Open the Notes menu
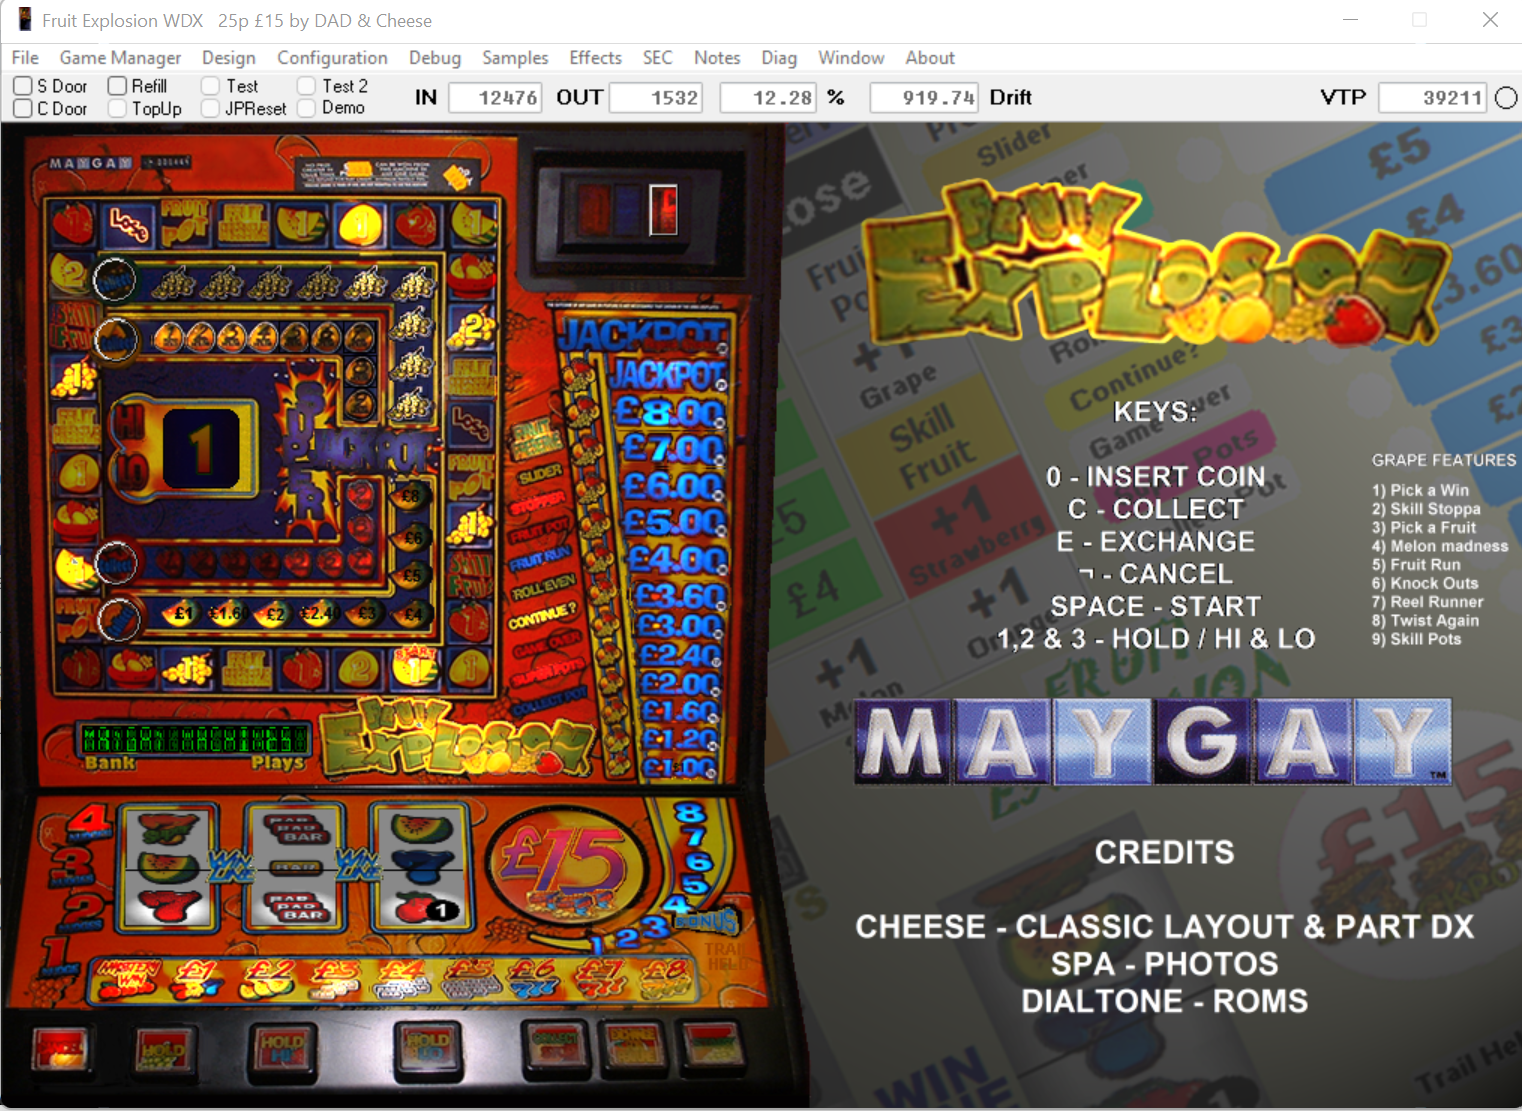The width and height of the screenshot is (1522, 1111). (717, 57)
